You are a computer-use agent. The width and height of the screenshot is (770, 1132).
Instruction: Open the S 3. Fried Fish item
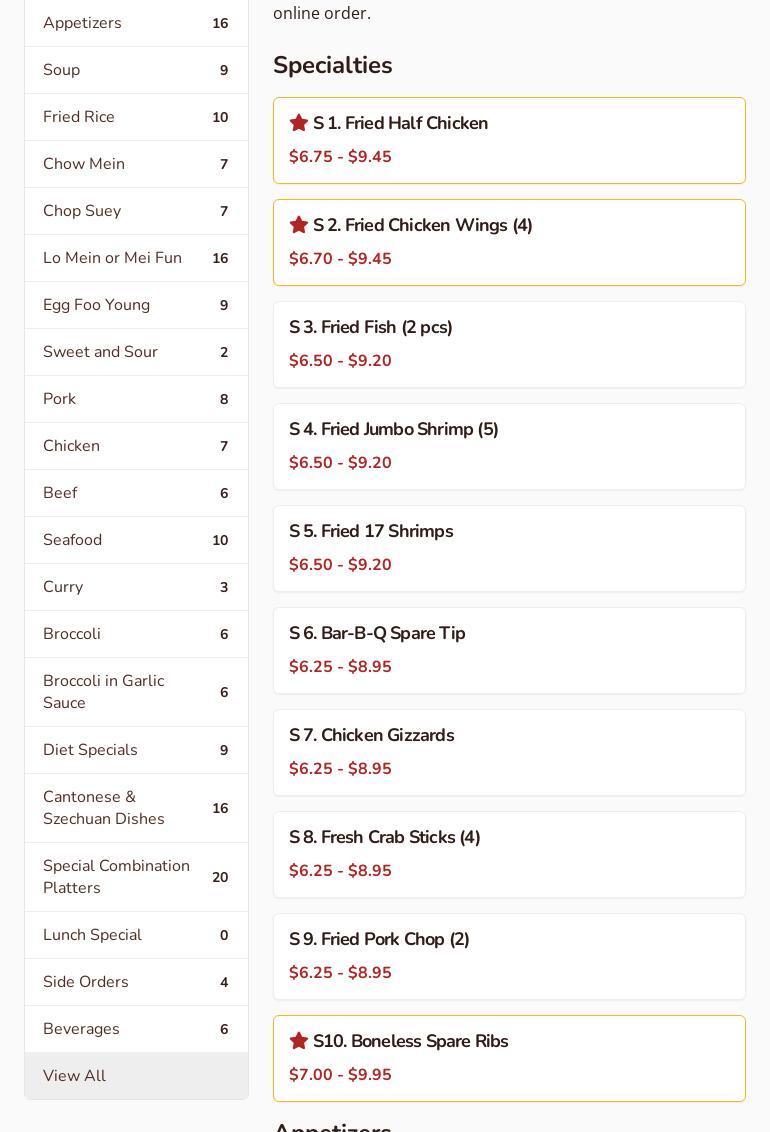[508, 344]
